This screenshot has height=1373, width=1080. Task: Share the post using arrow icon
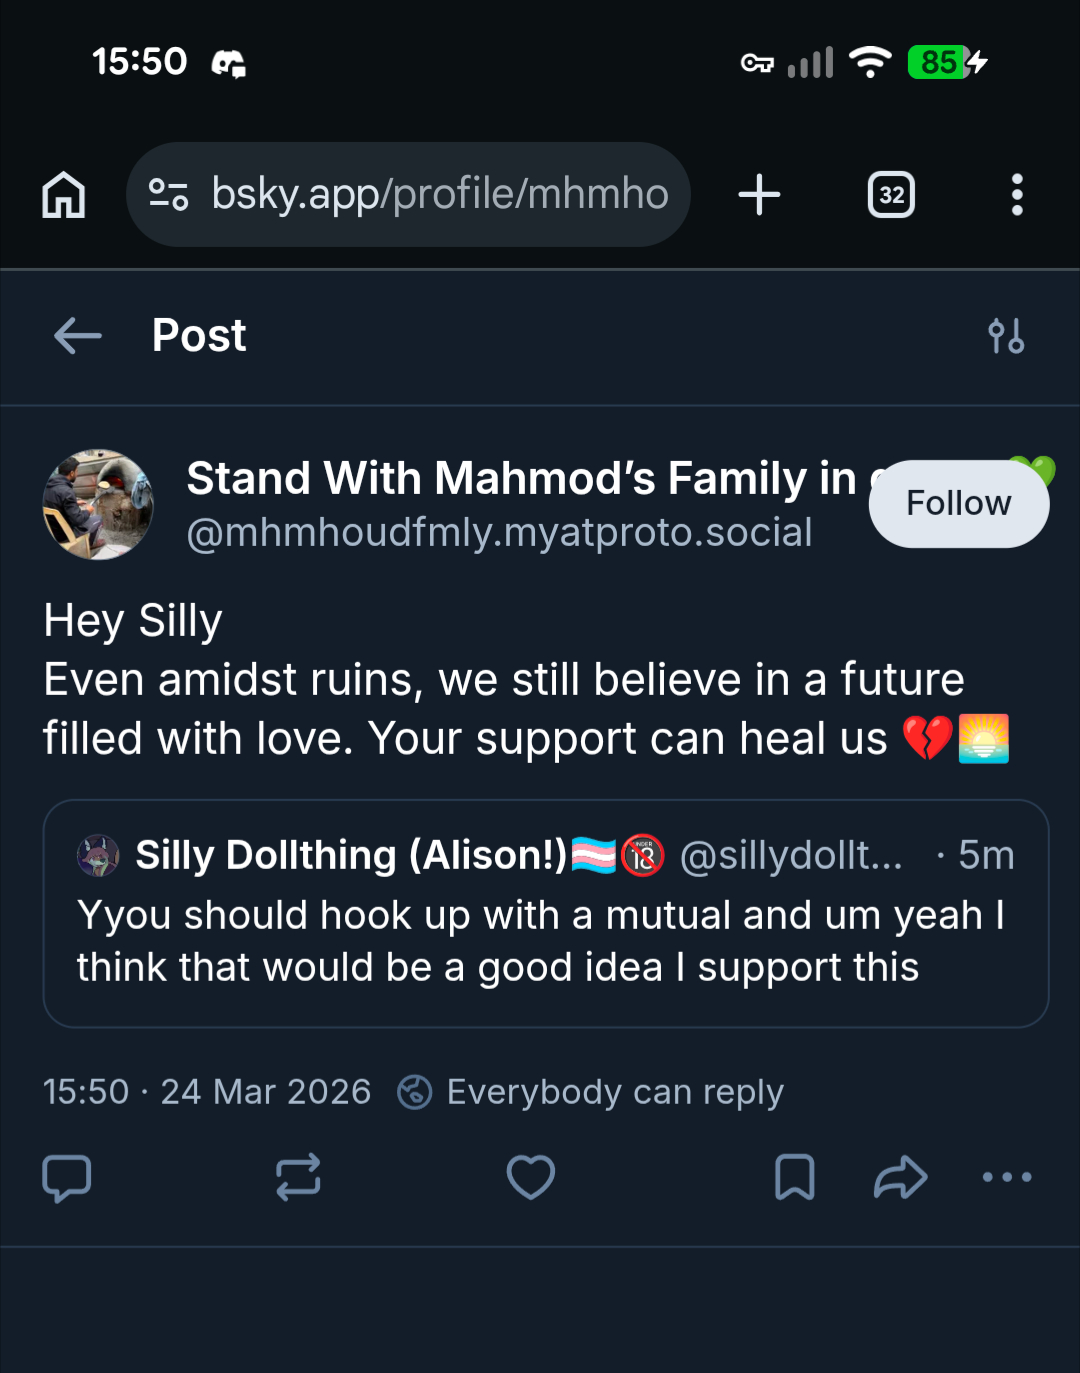point(901,1177)
